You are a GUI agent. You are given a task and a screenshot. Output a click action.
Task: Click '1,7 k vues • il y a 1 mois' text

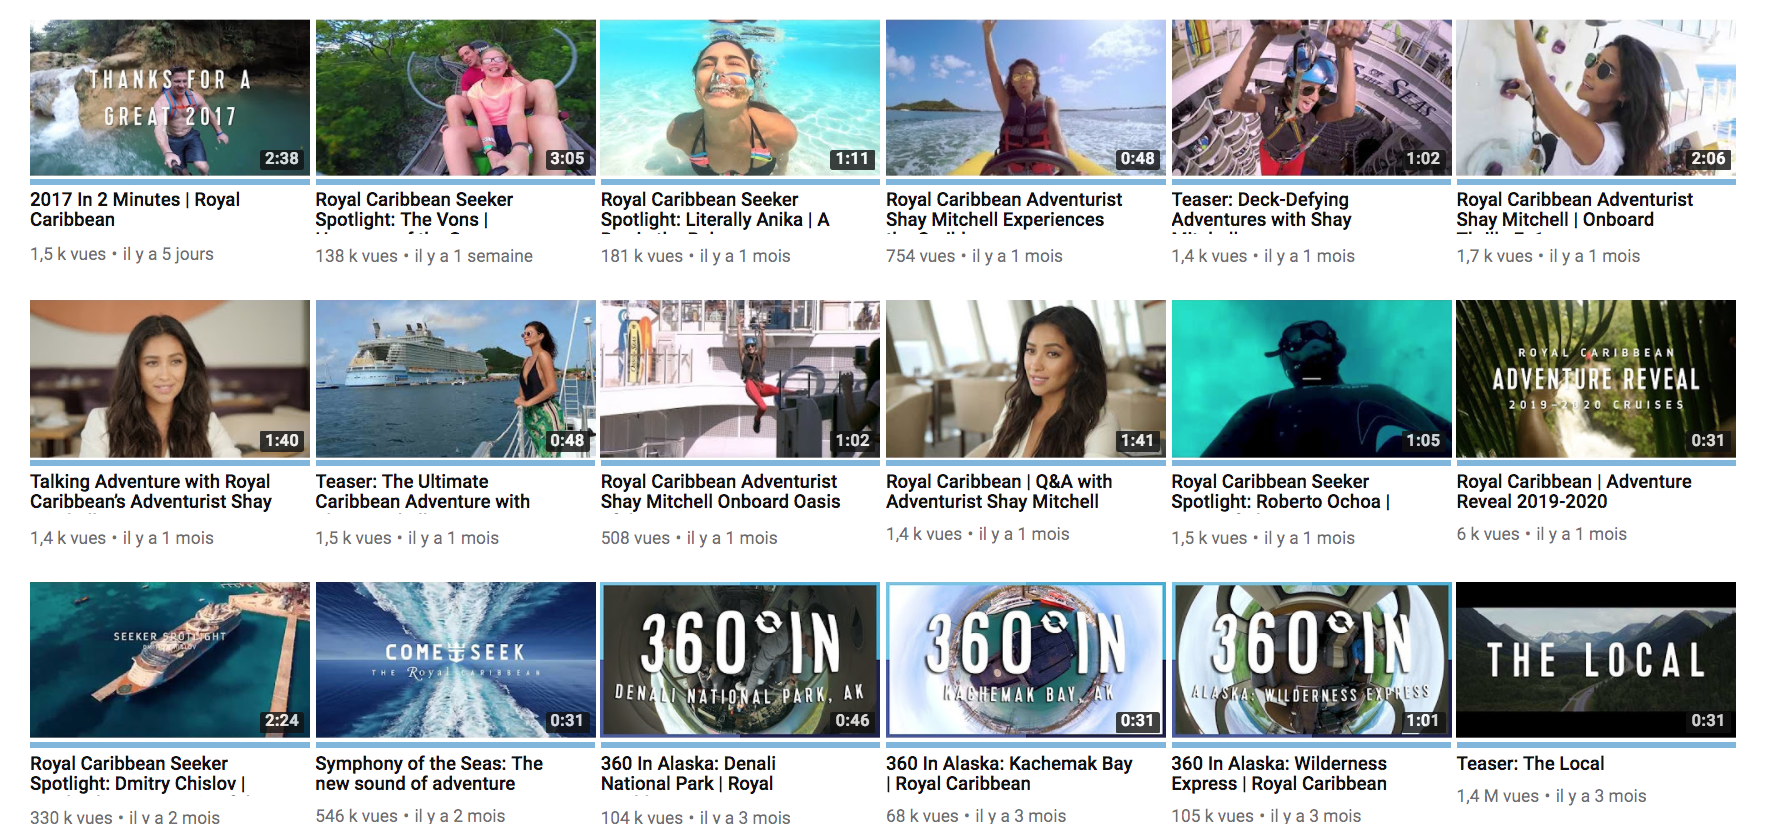tap(1548, 256)
